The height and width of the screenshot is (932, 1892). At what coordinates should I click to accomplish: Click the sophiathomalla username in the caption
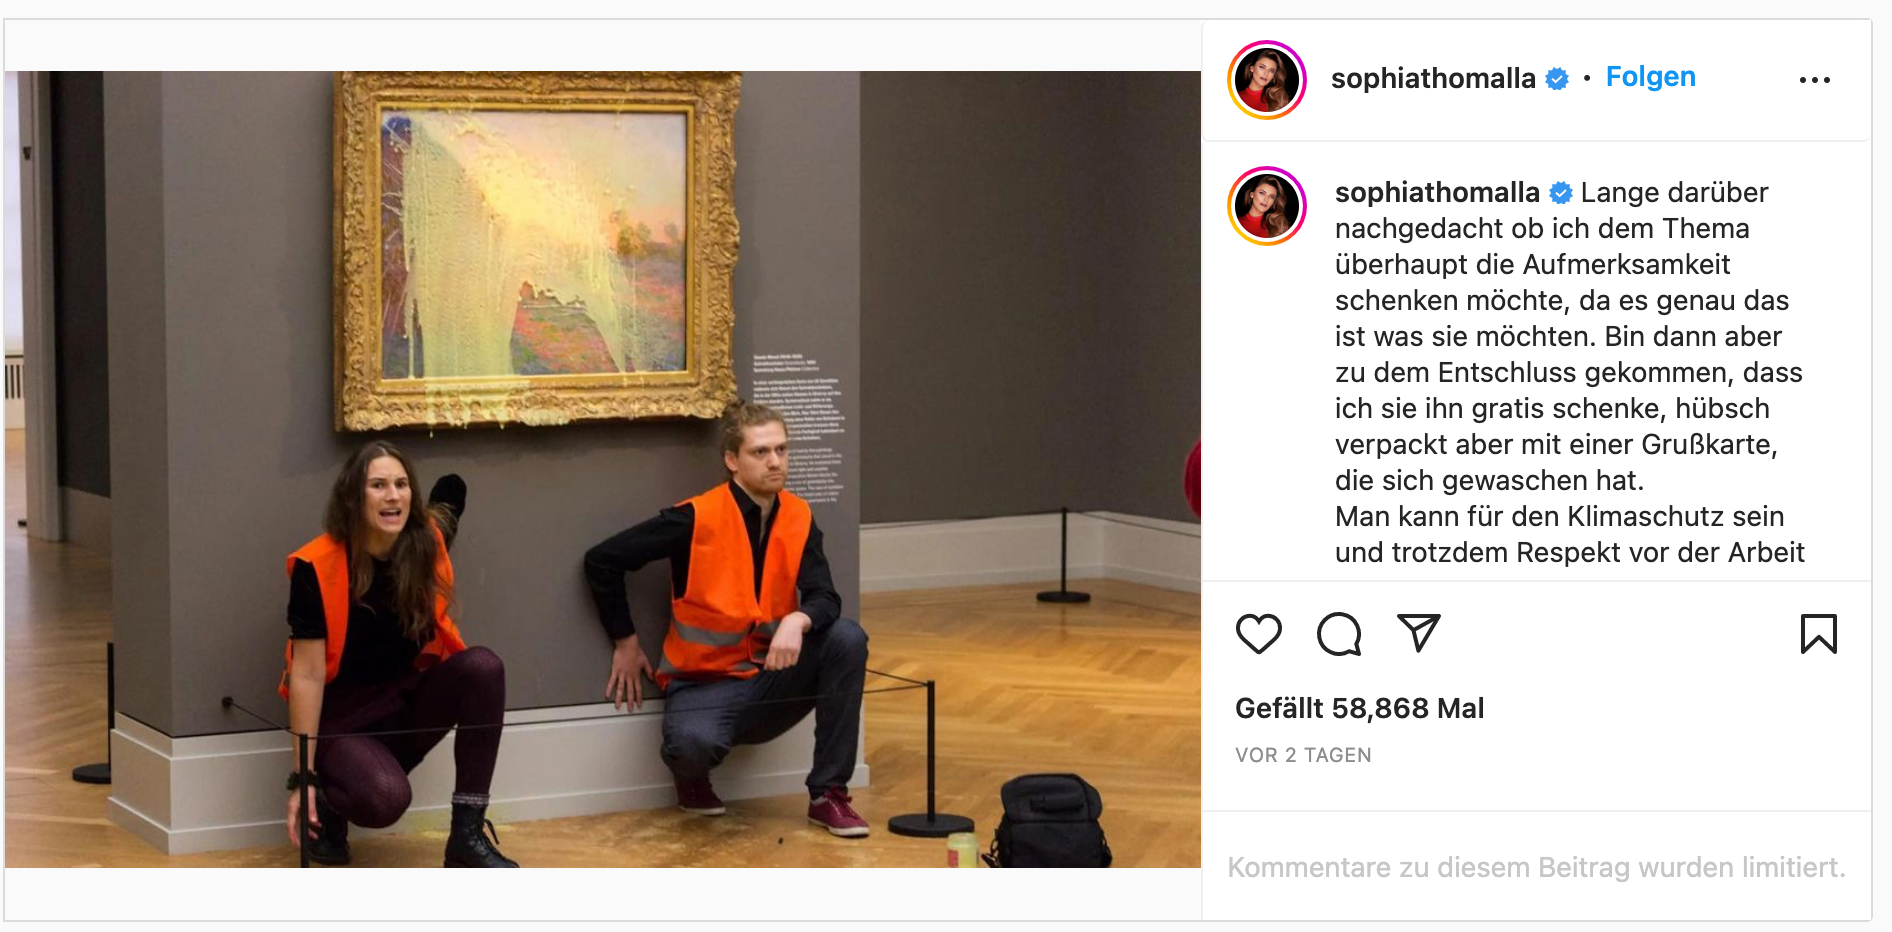click(1437, 192)
